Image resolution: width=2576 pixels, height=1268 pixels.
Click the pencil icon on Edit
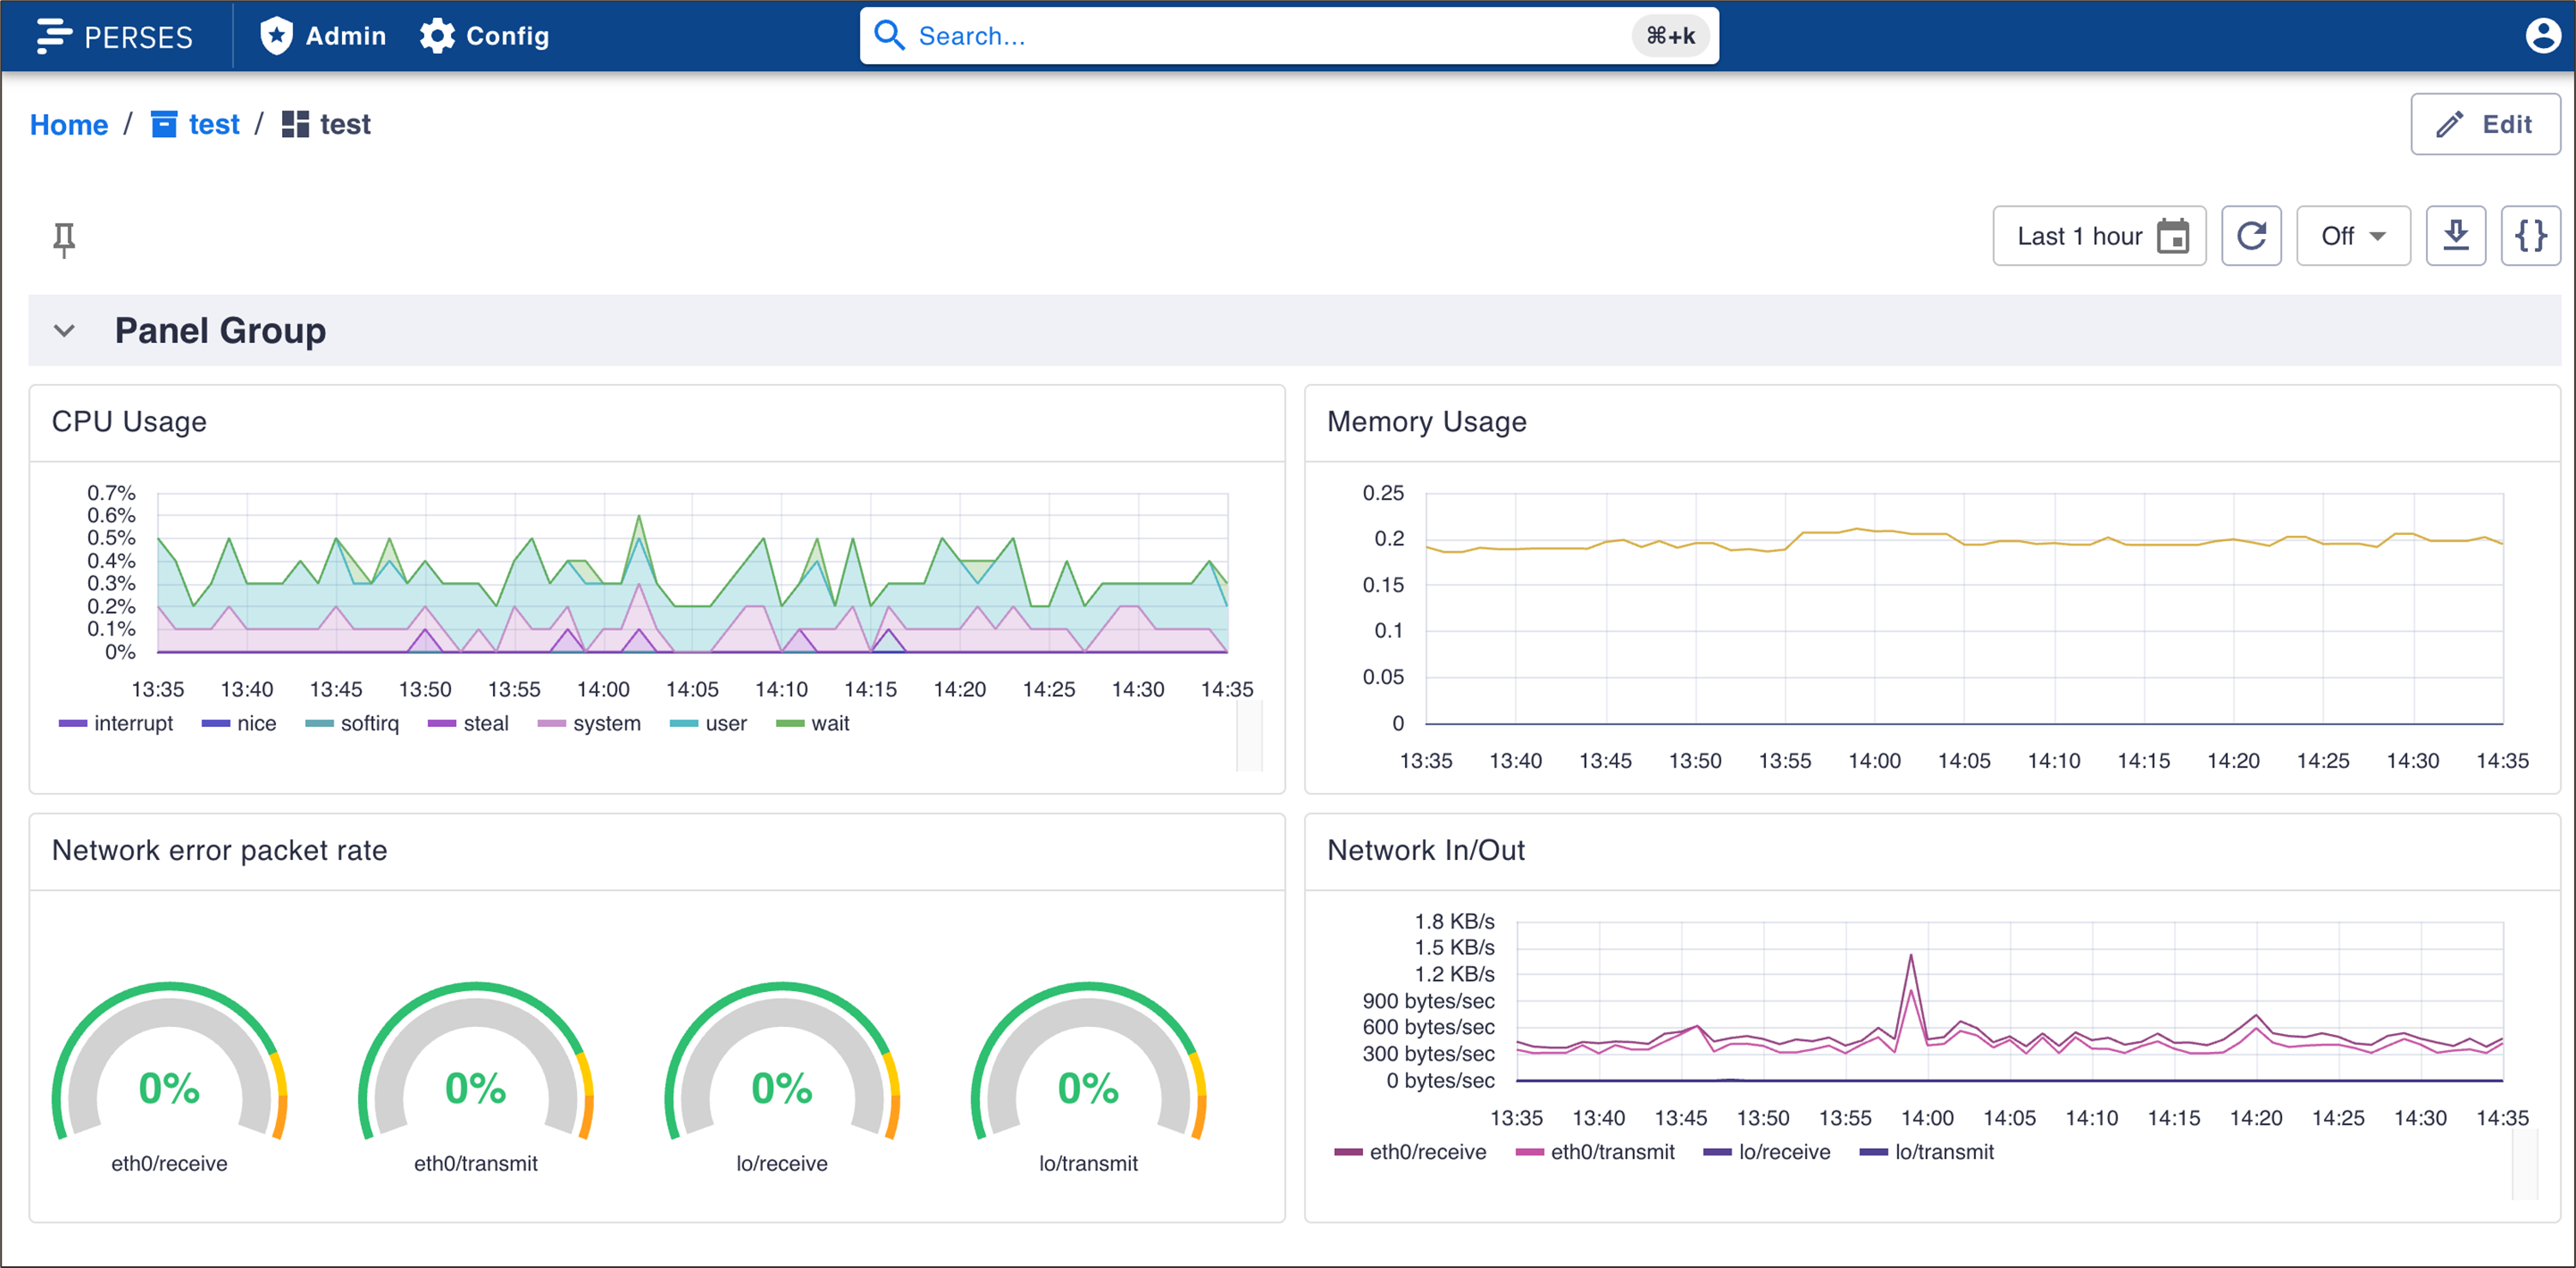tap(2449, 125)
